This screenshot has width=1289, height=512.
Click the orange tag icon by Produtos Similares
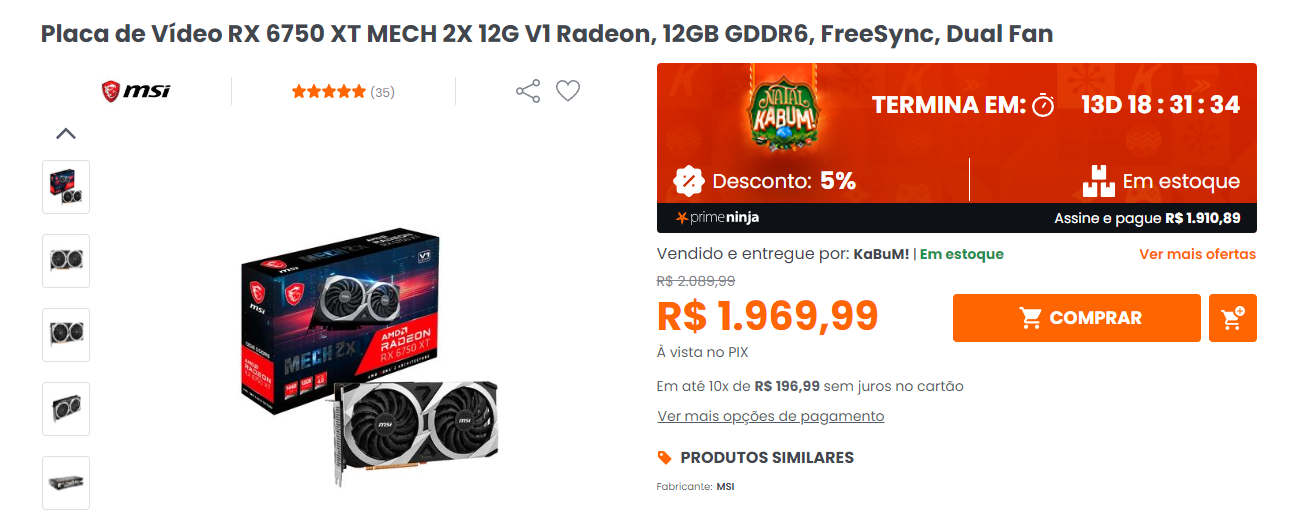[665, 458]
